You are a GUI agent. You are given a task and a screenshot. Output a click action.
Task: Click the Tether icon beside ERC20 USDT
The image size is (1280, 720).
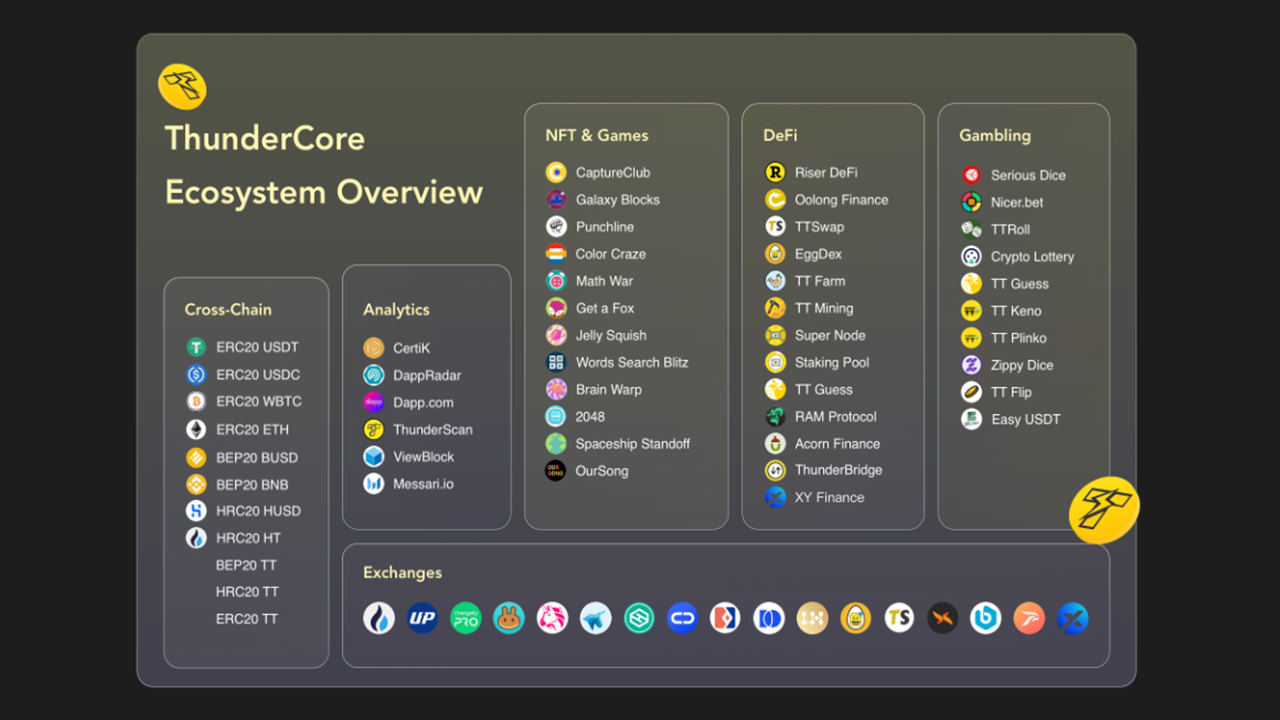click(196, 347)
